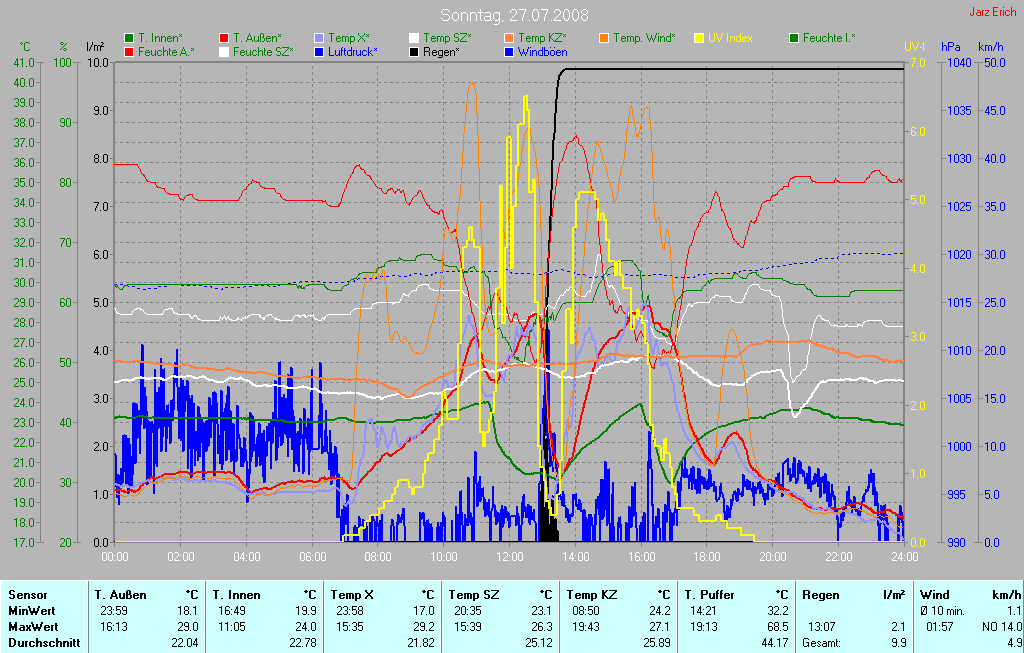Click the green Feuchte I.* legend swatch
The image size is (1024, 653).
(793, 39)
